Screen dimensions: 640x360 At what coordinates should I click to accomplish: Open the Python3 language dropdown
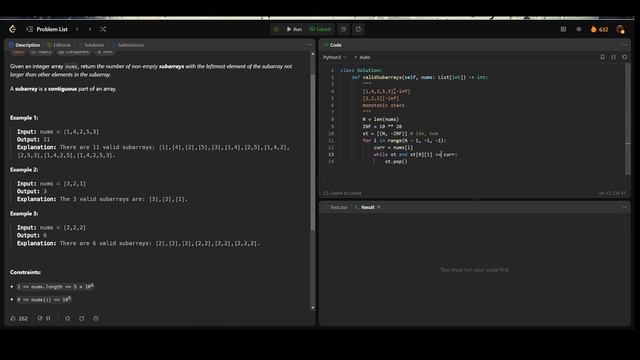335,57
